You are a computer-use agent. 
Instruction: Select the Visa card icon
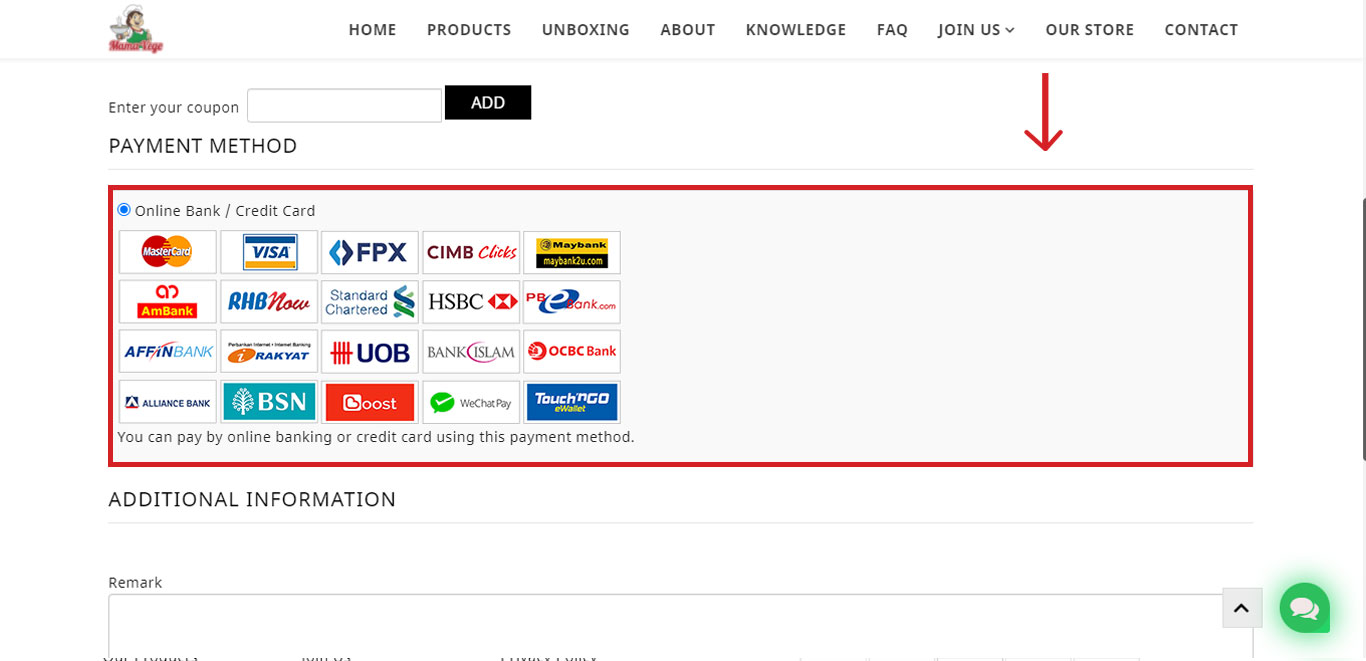tap(269, 252)
